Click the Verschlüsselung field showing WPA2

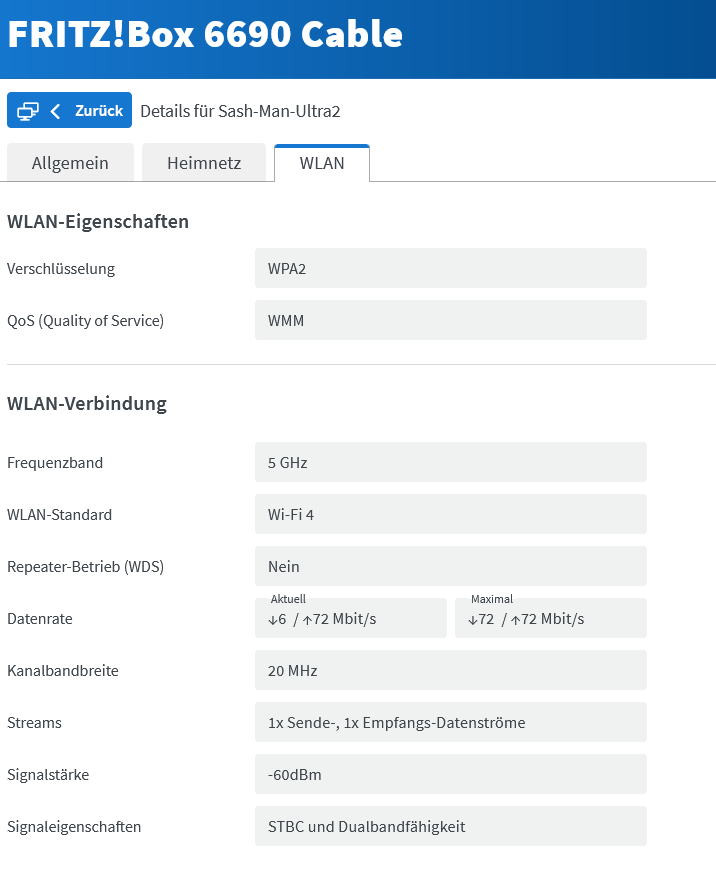[x=451, y=268]
